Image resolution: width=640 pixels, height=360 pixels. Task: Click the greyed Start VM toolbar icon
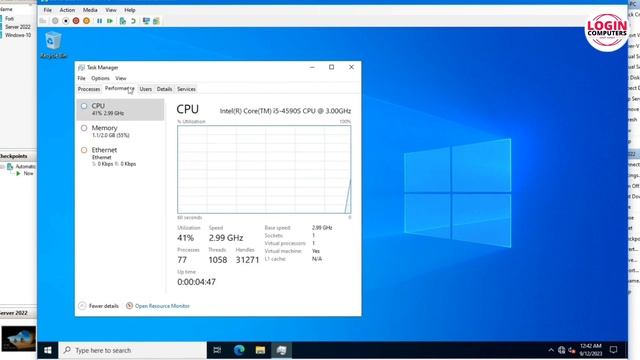point(55,21)
